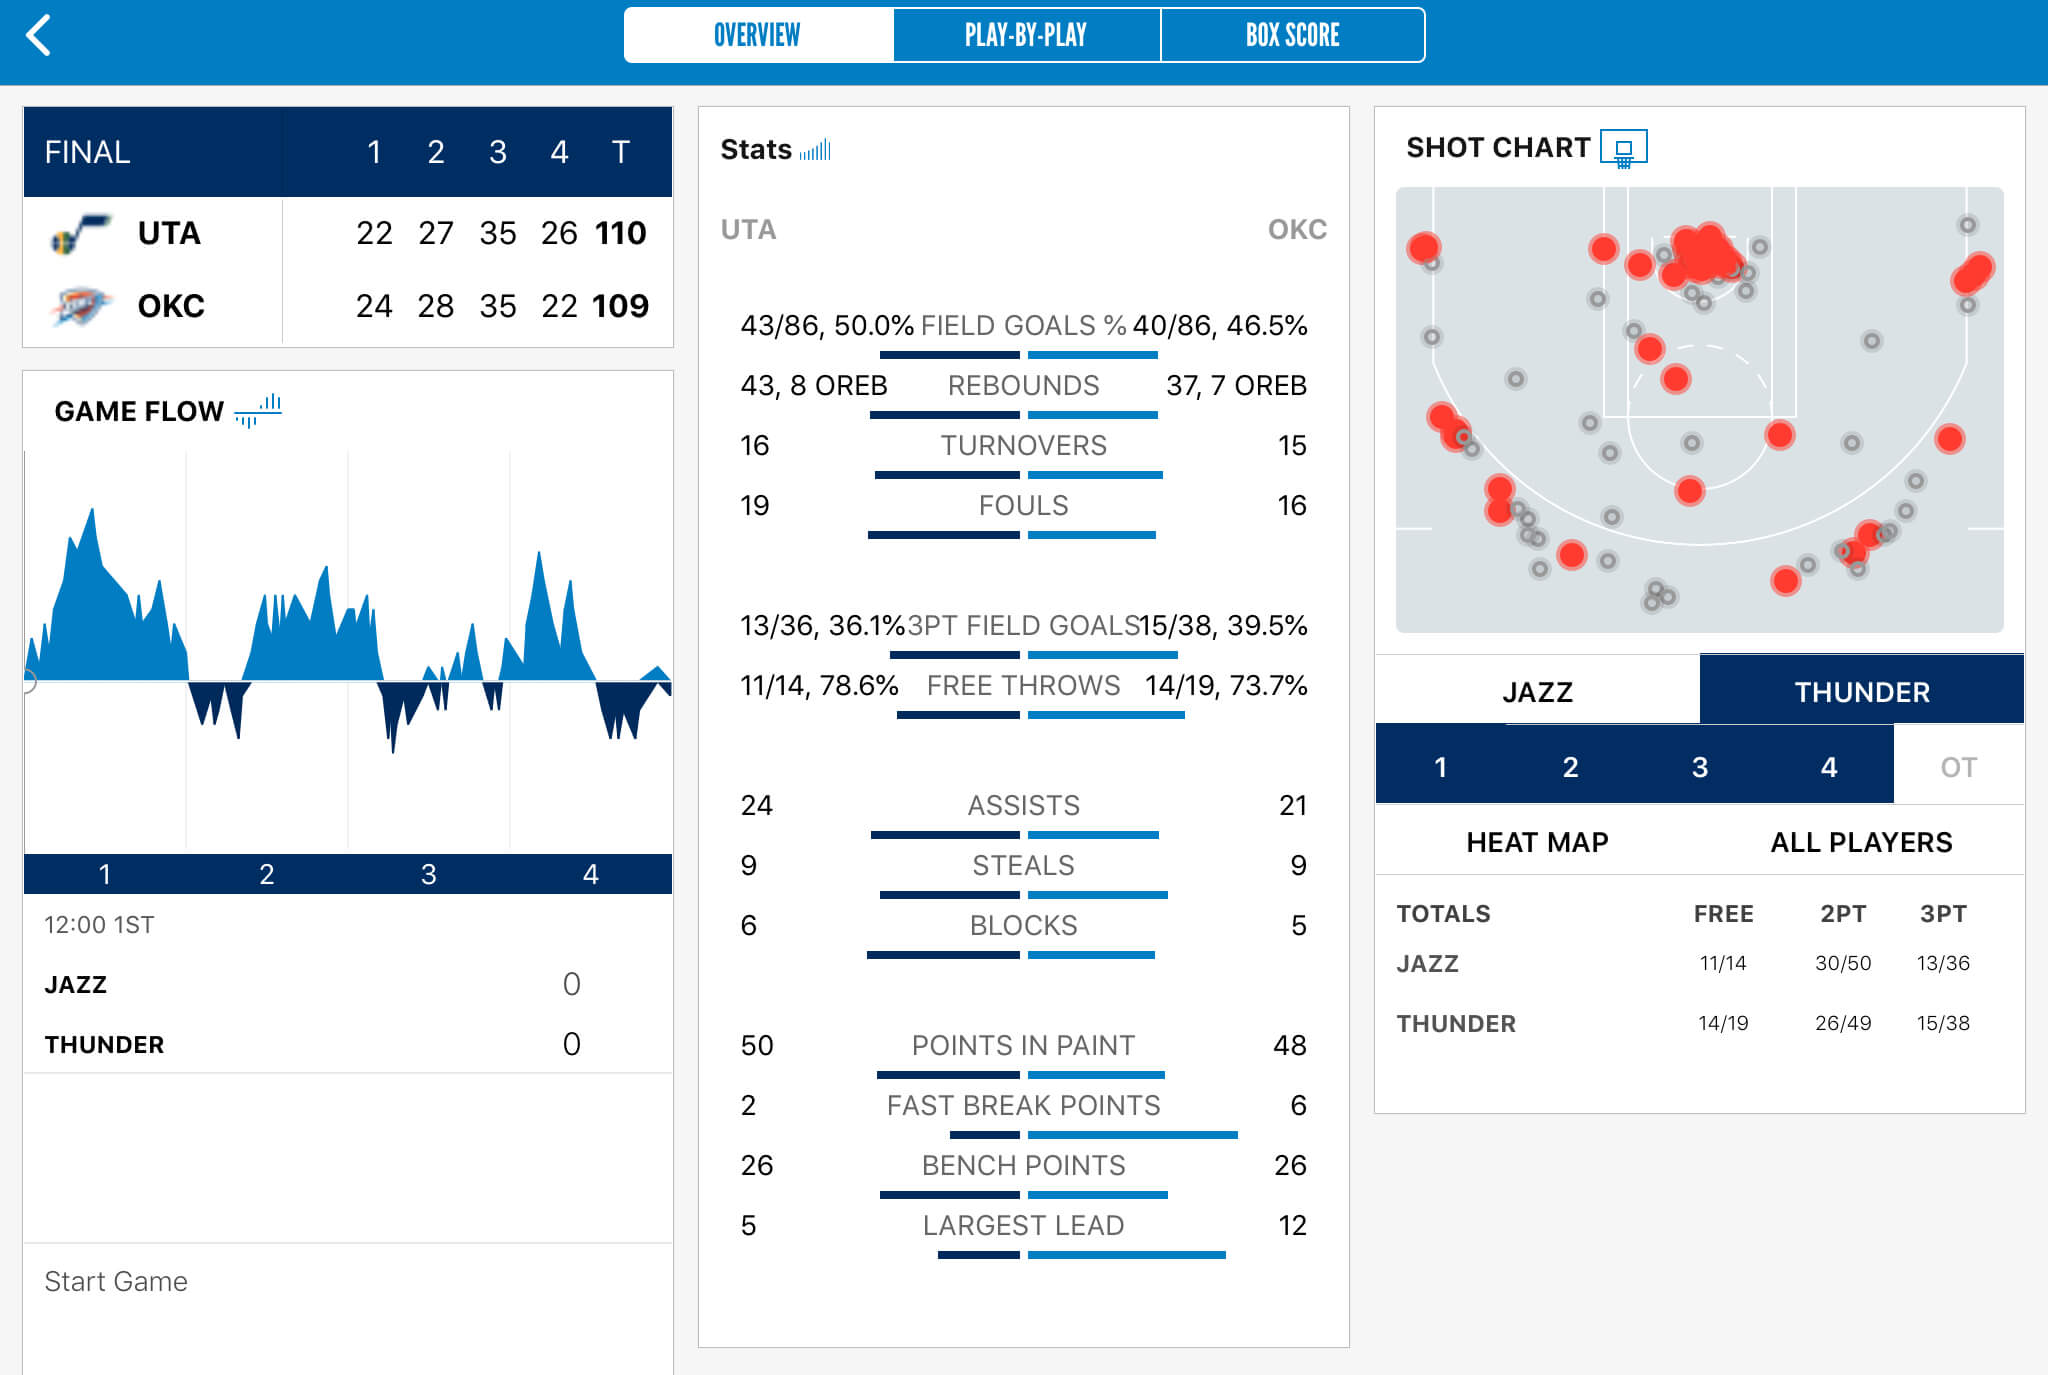The width and height of the screenshot is (2048, 1375).
Task: Switch to Heat Map view
Action: 1537,842
